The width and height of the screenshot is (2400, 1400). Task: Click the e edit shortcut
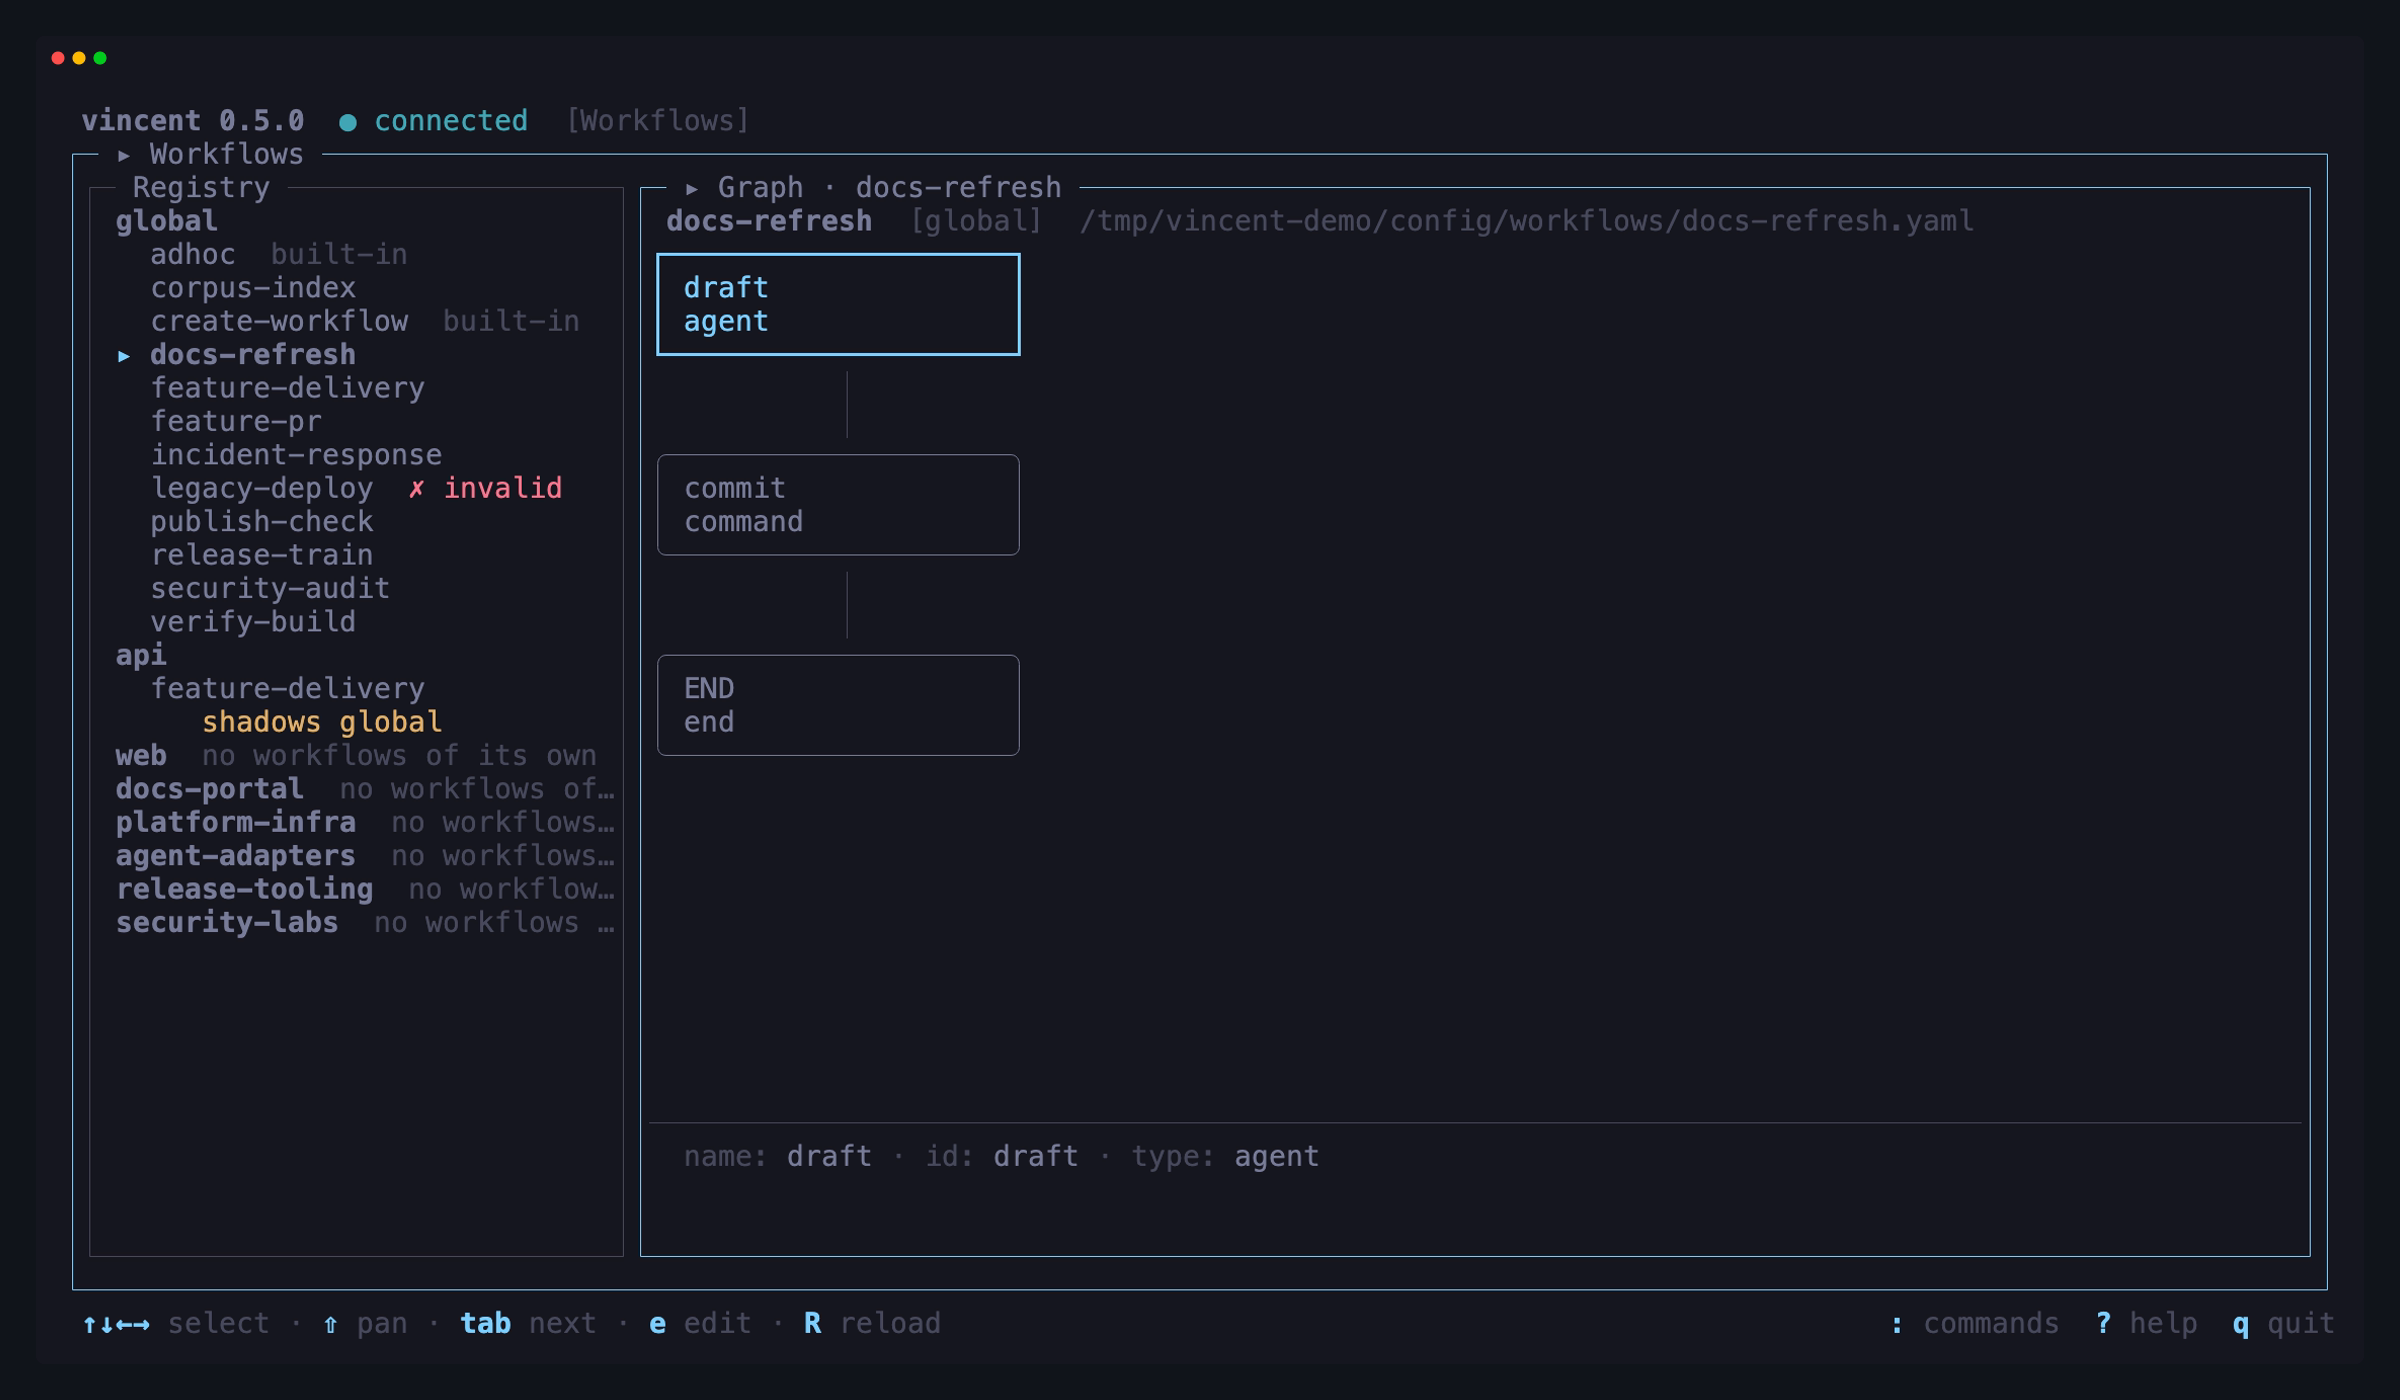click(x=700, y=1323)
